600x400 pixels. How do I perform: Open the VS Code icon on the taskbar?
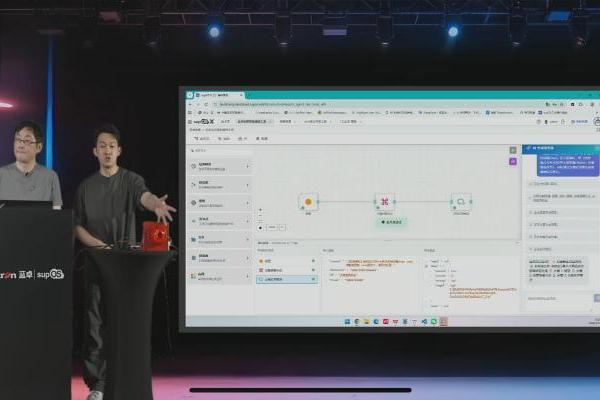point(424,322)
